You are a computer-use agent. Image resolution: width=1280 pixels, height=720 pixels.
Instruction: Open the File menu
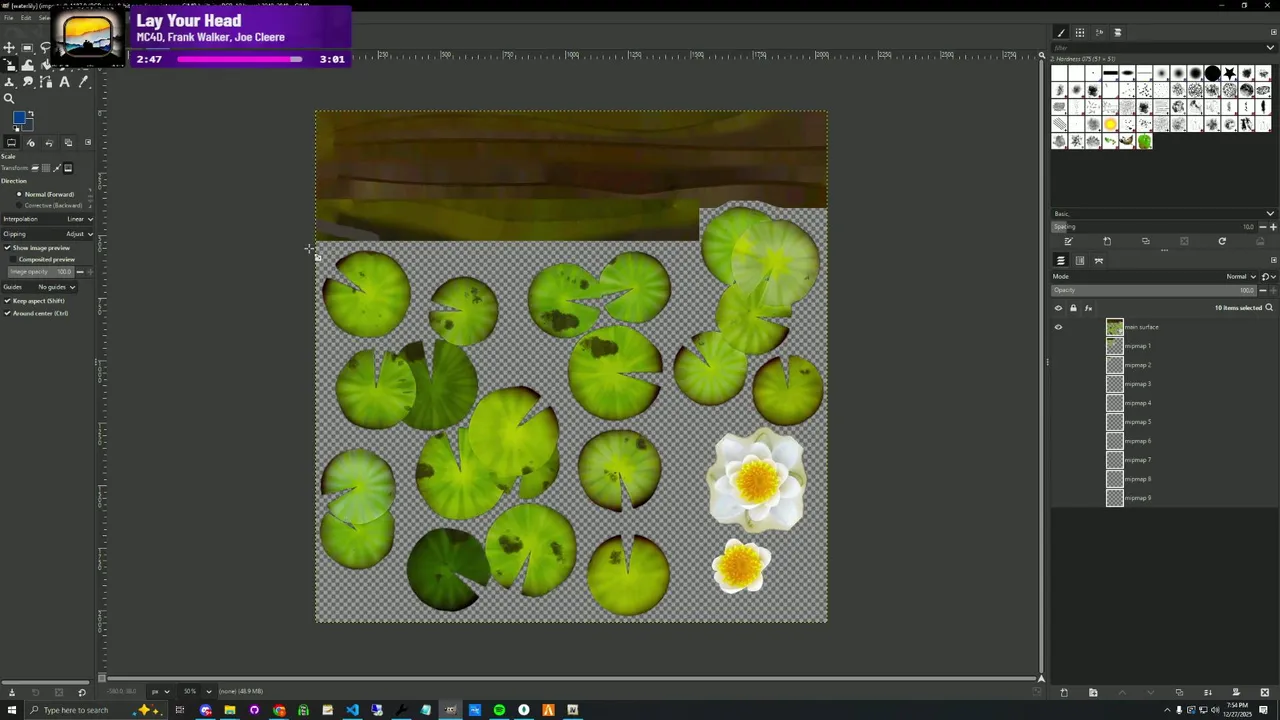[x=8, y=18]
